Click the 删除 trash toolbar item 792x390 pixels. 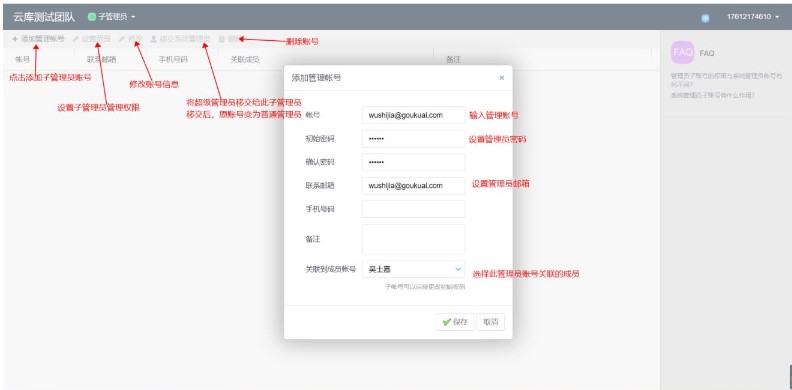(230, 39)
